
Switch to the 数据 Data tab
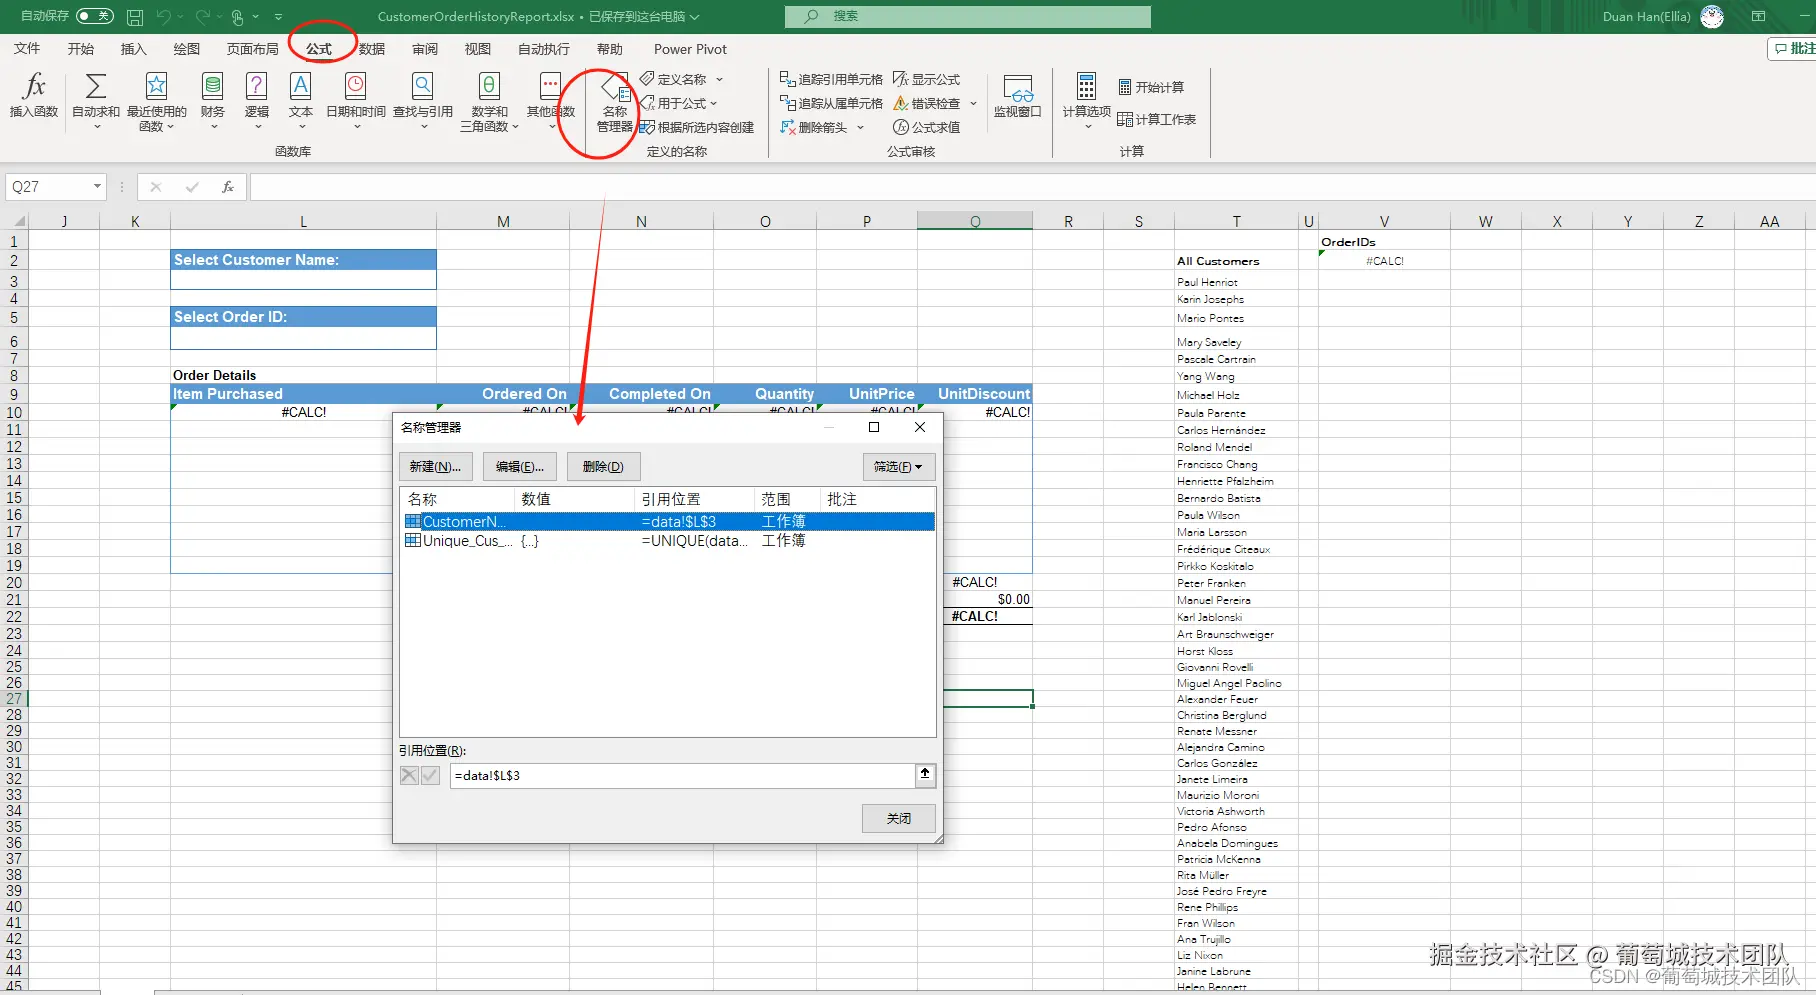click(372, 49)
